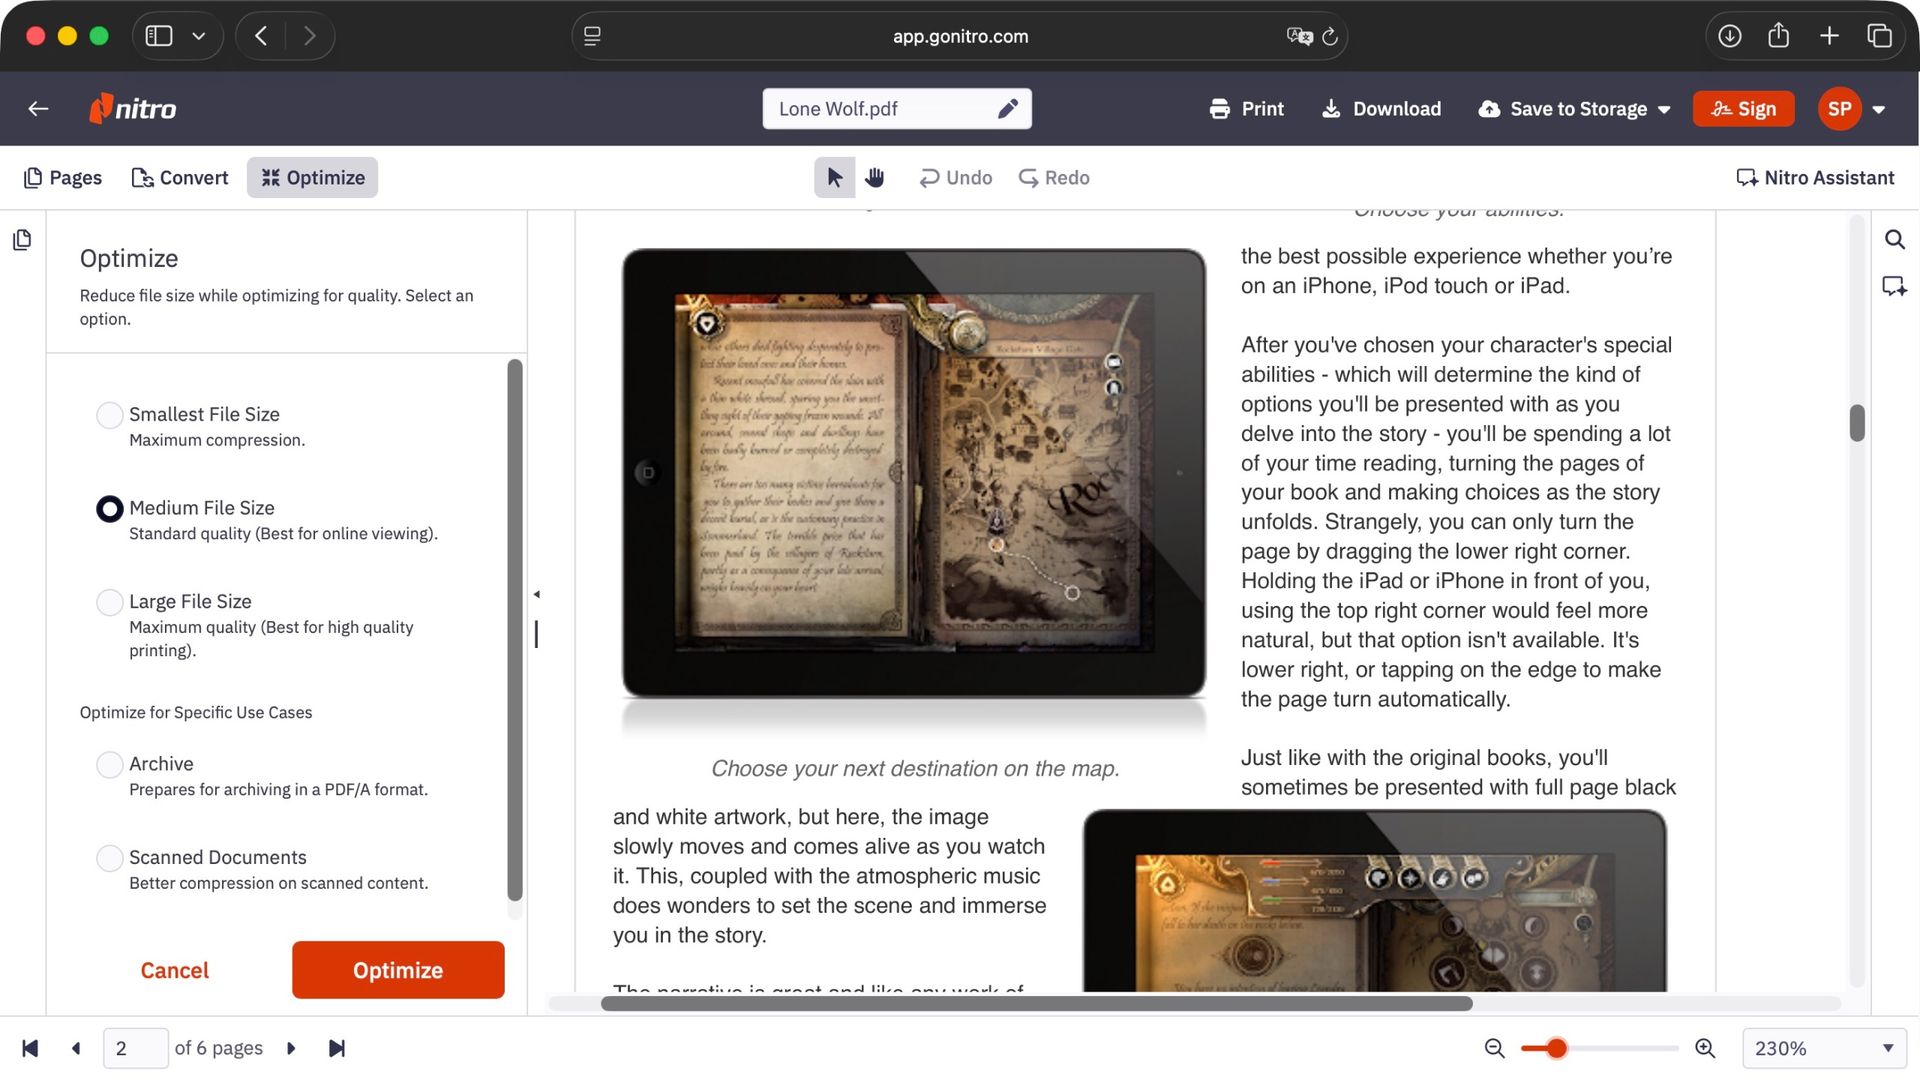Click the back arrow next to Nitro logo

(38, 109)
